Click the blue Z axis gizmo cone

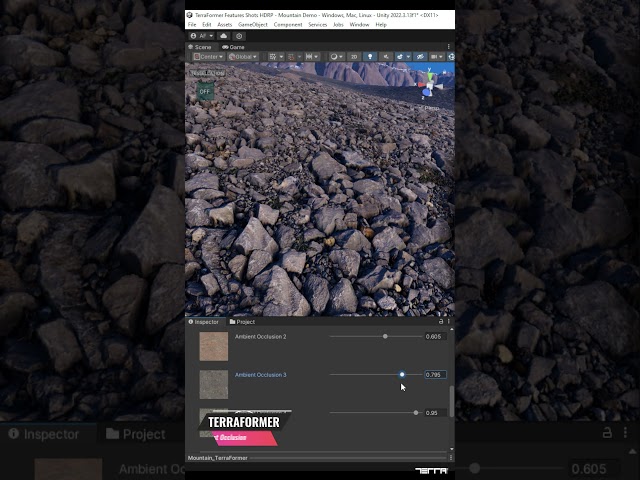pyautogui.click(x=426, y=93)
